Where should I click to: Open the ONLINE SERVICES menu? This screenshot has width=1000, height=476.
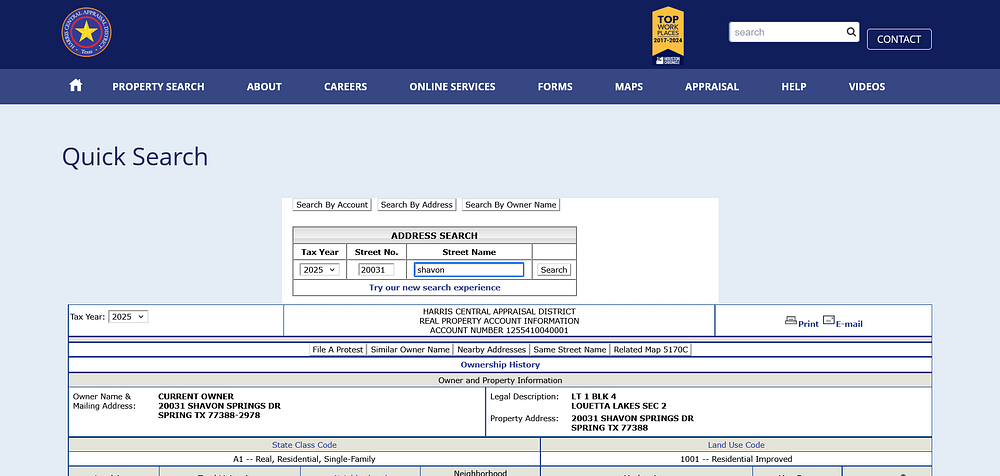[452, 87]
